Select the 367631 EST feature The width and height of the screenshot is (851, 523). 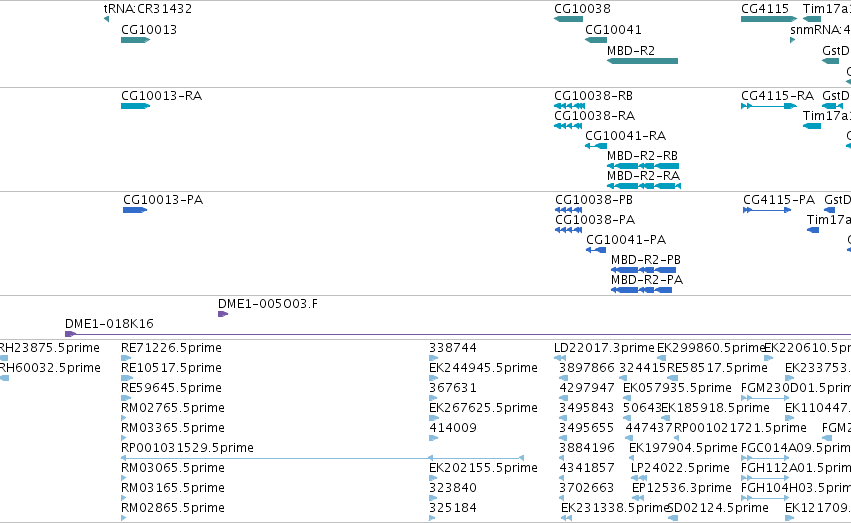point(433,398)
